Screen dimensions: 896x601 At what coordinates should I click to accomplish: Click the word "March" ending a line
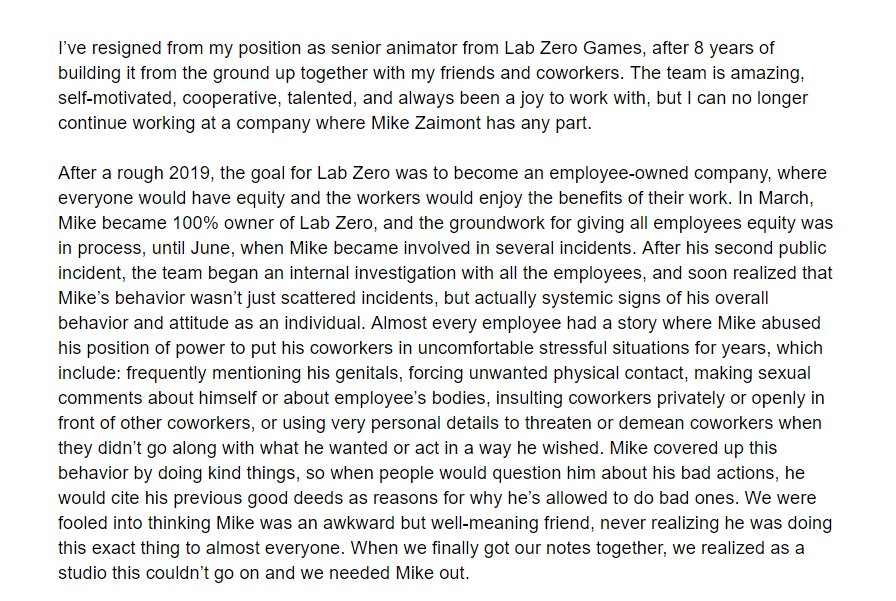pos(785,198)
